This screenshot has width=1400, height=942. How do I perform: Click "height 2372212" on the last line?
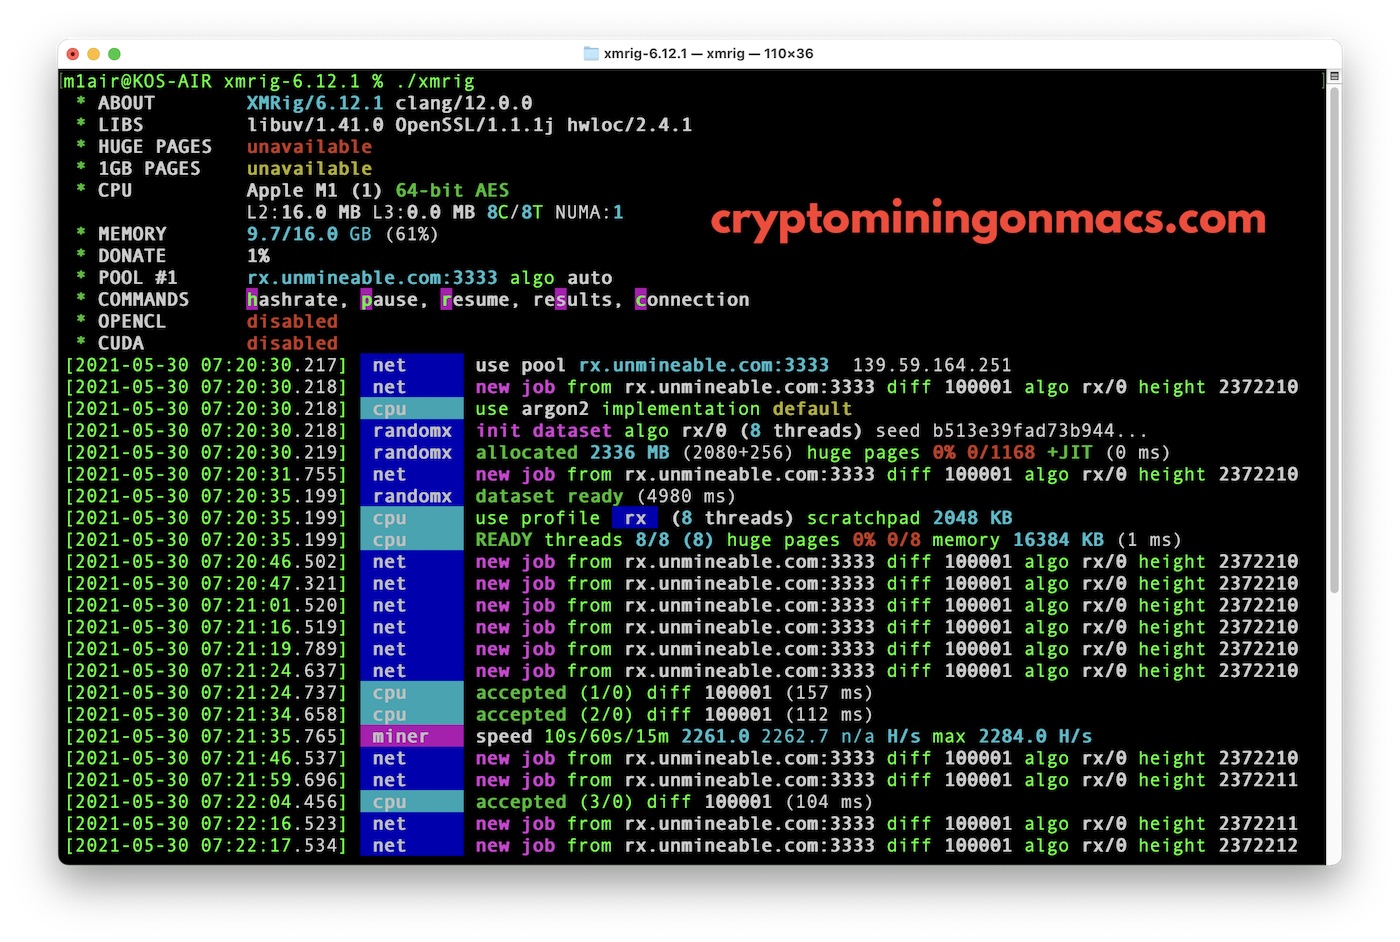coord(1218,846)
